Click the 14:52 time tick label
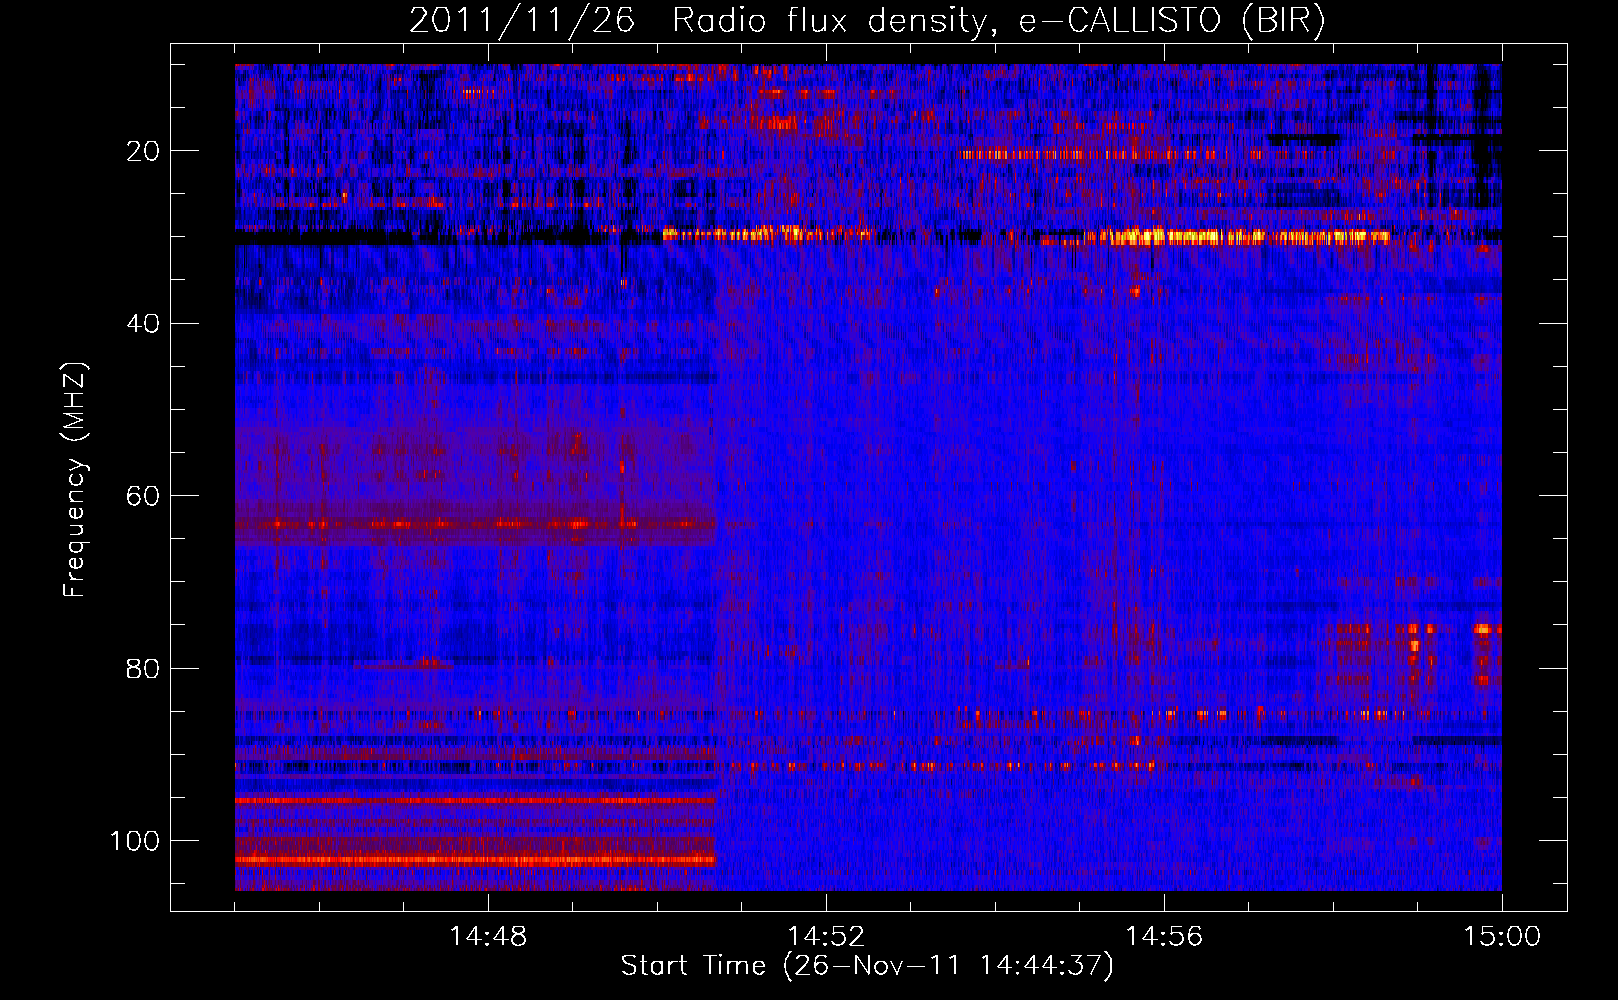 [826, 936]
